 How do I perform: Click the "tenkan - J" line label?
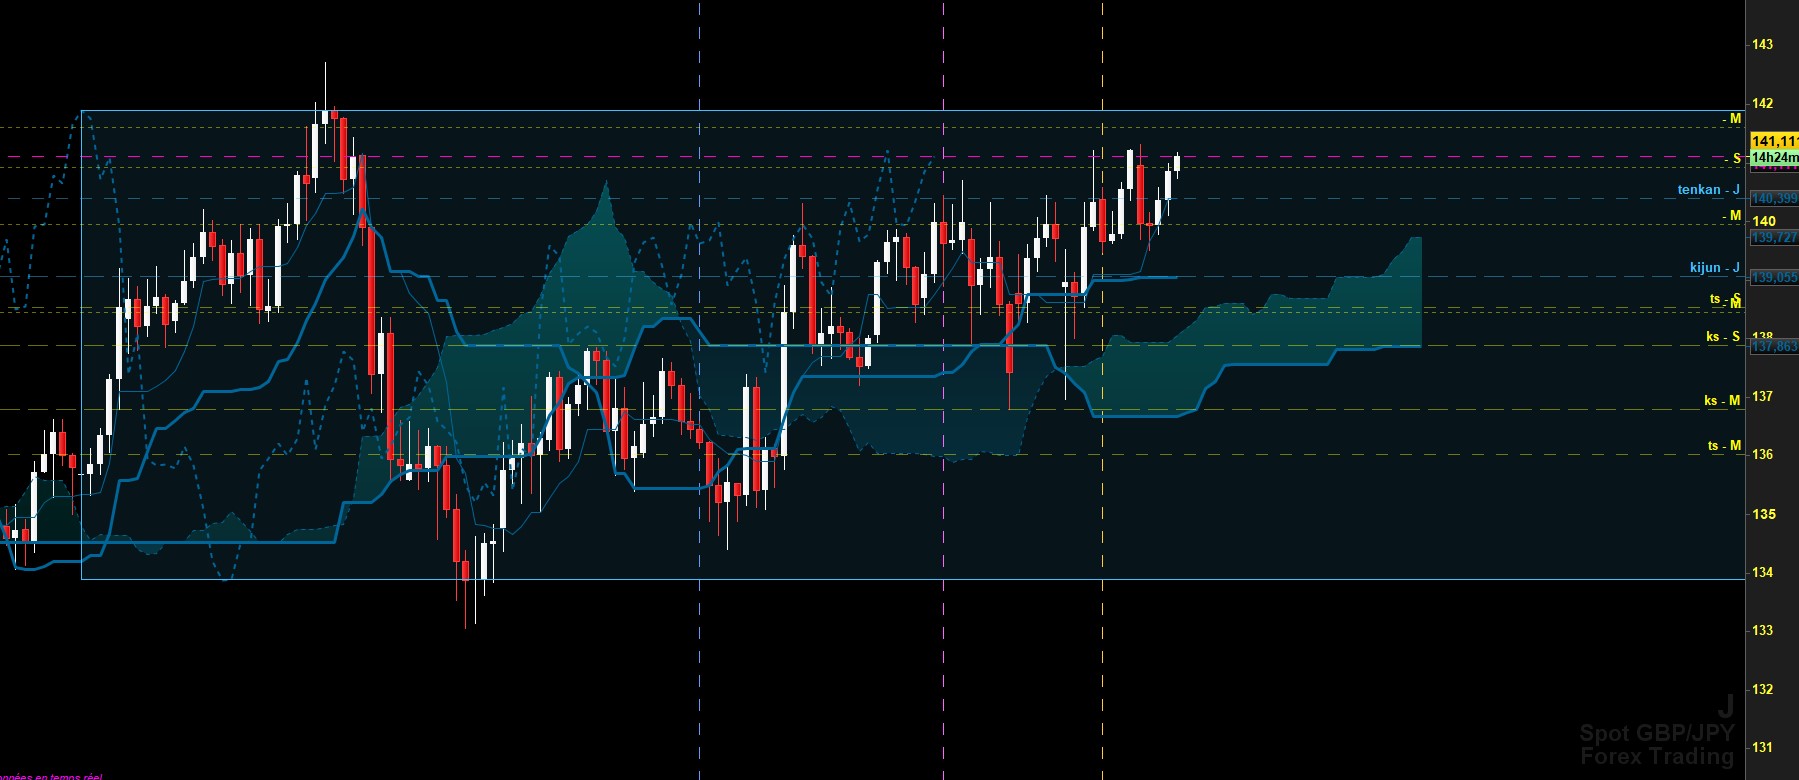click(x=1708, y=189)
